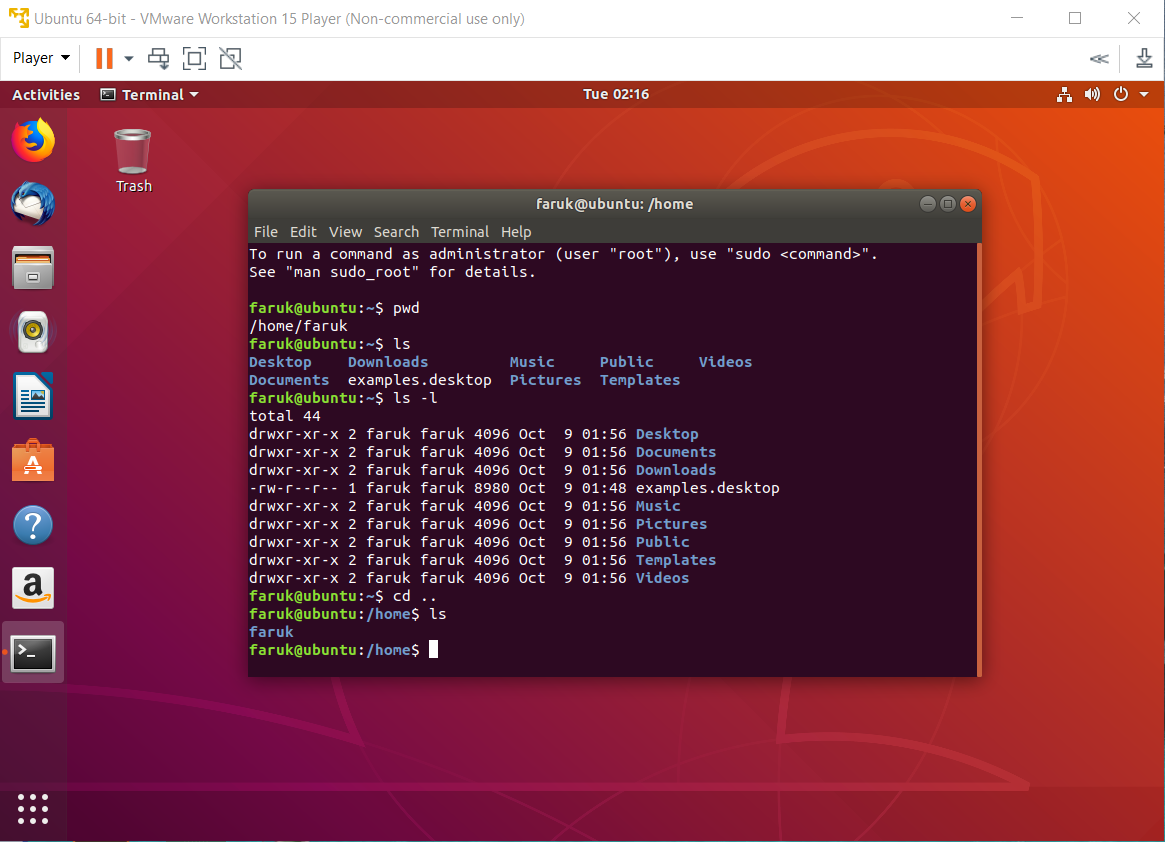Click the VMware download/install tools icon
Screen dimensions: 1165x842
pyautogui.click(x=1144, y=58)
